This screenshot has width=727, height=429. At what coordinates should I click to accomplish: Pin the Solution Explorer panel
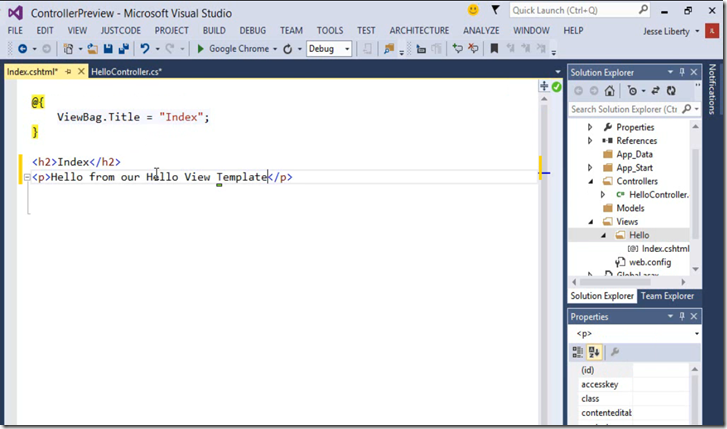click(x=682, y=72)
